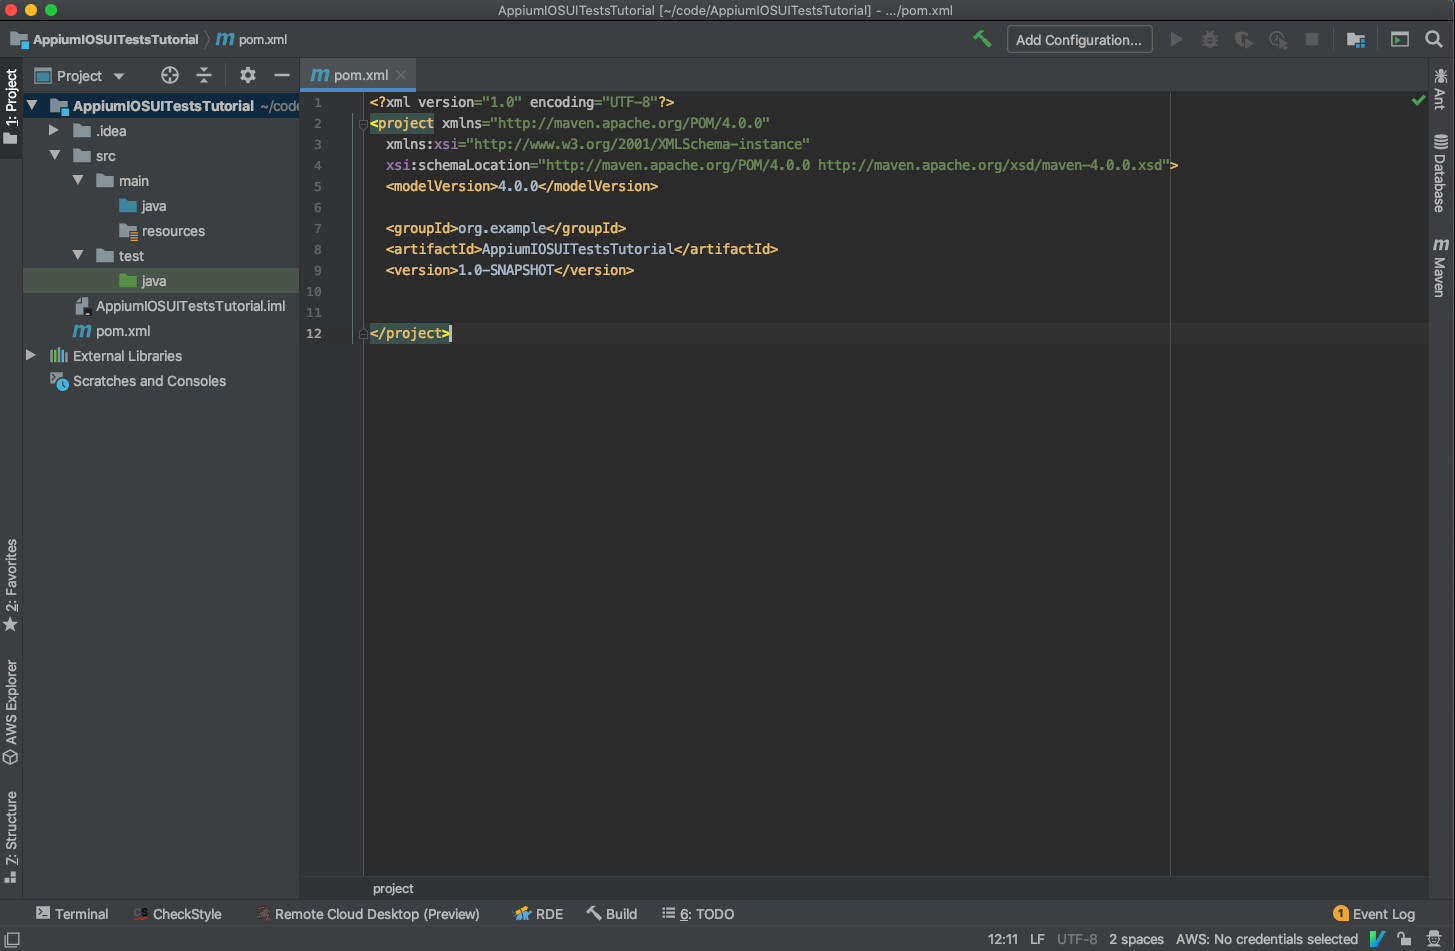
Task: Open the RDE tool window
Action: [x=539, y=914]
